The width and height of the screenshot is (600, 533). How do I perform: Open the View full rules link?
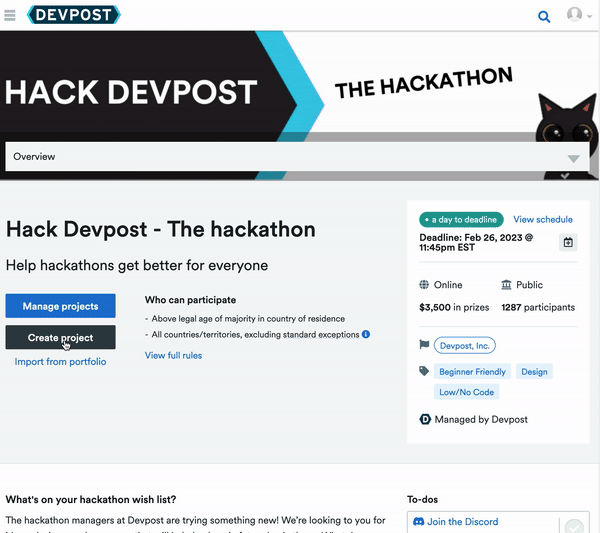(x=173, y=355)
